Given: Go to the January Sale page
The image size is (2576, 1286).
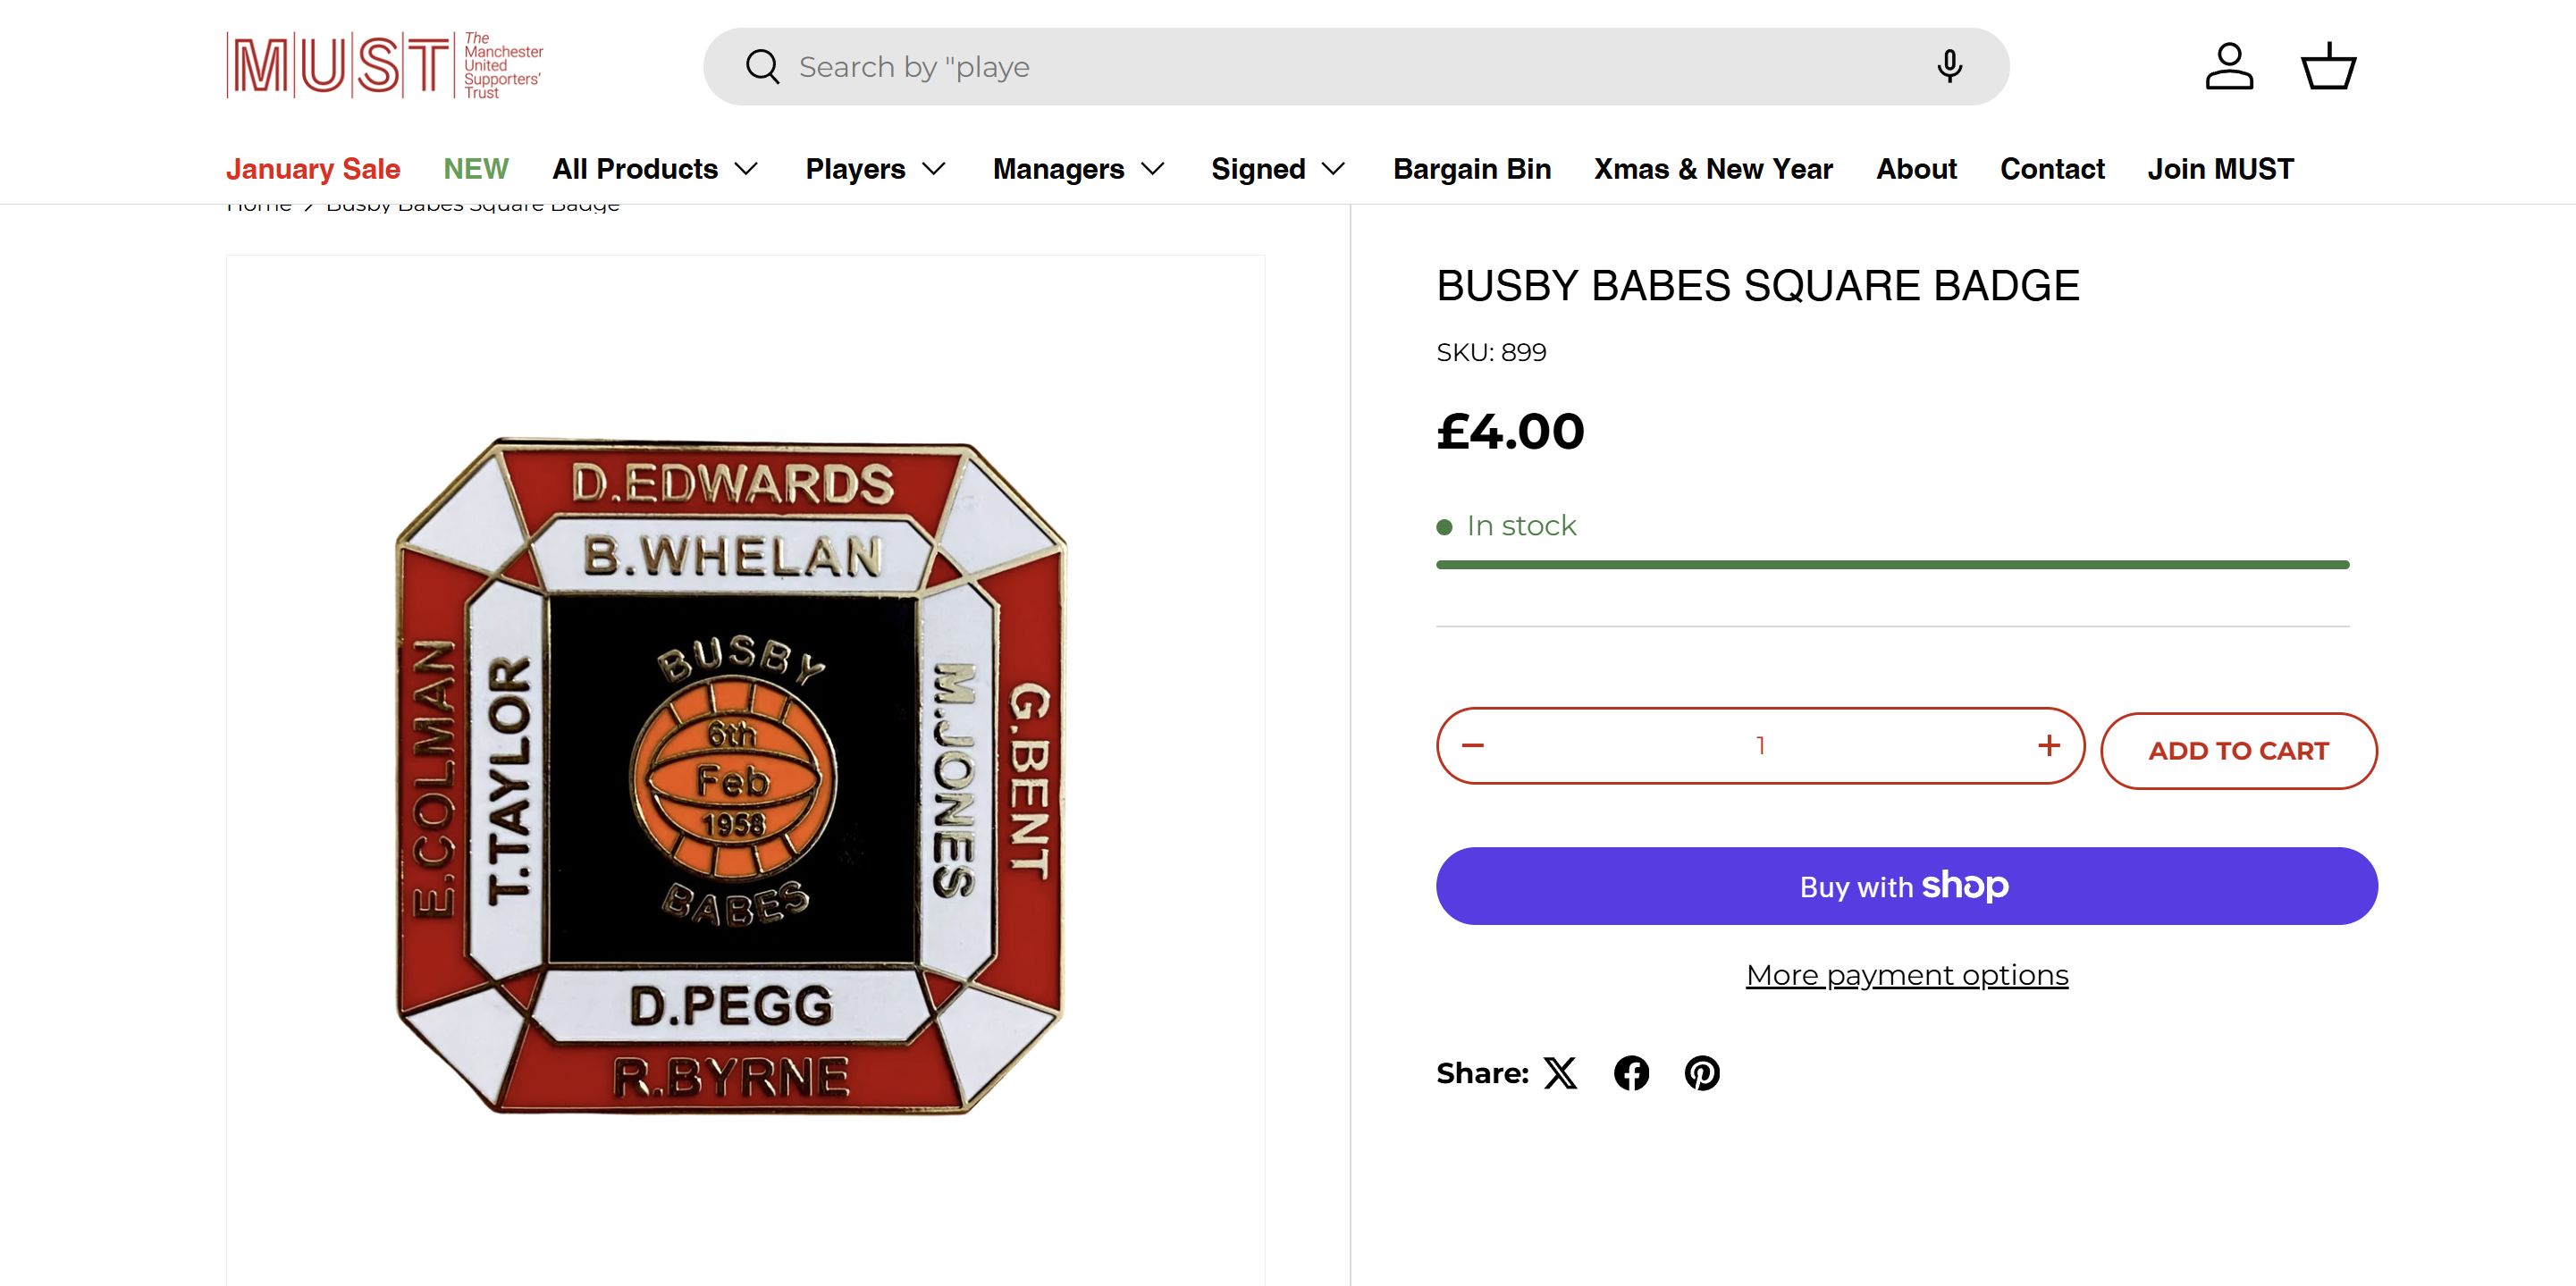Looking at the screenshot, I should [313, 169].
